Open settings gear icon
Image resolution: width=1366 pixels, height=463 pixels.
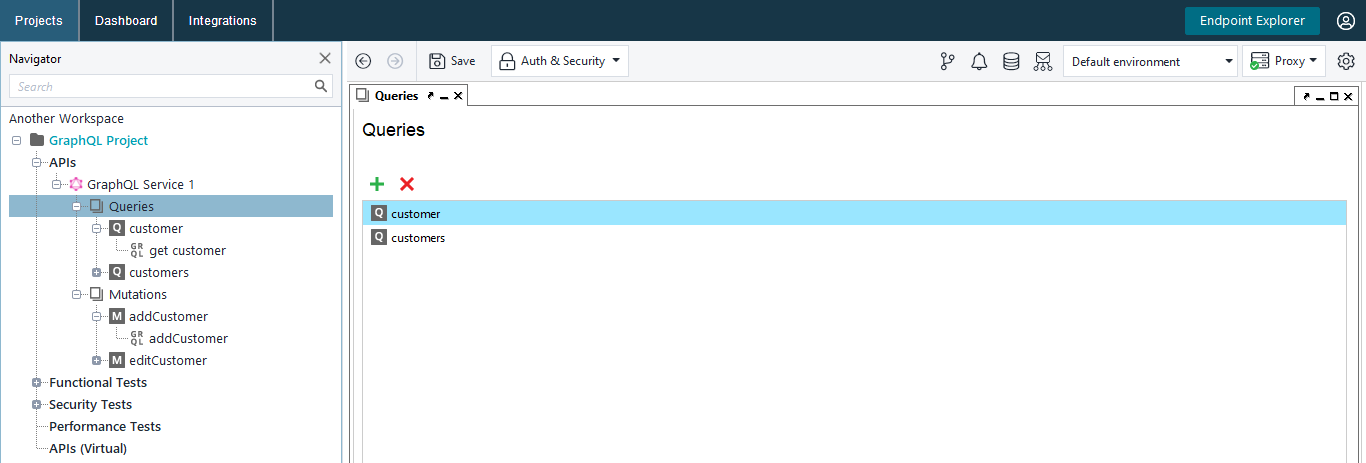(x=1346, y=61)
